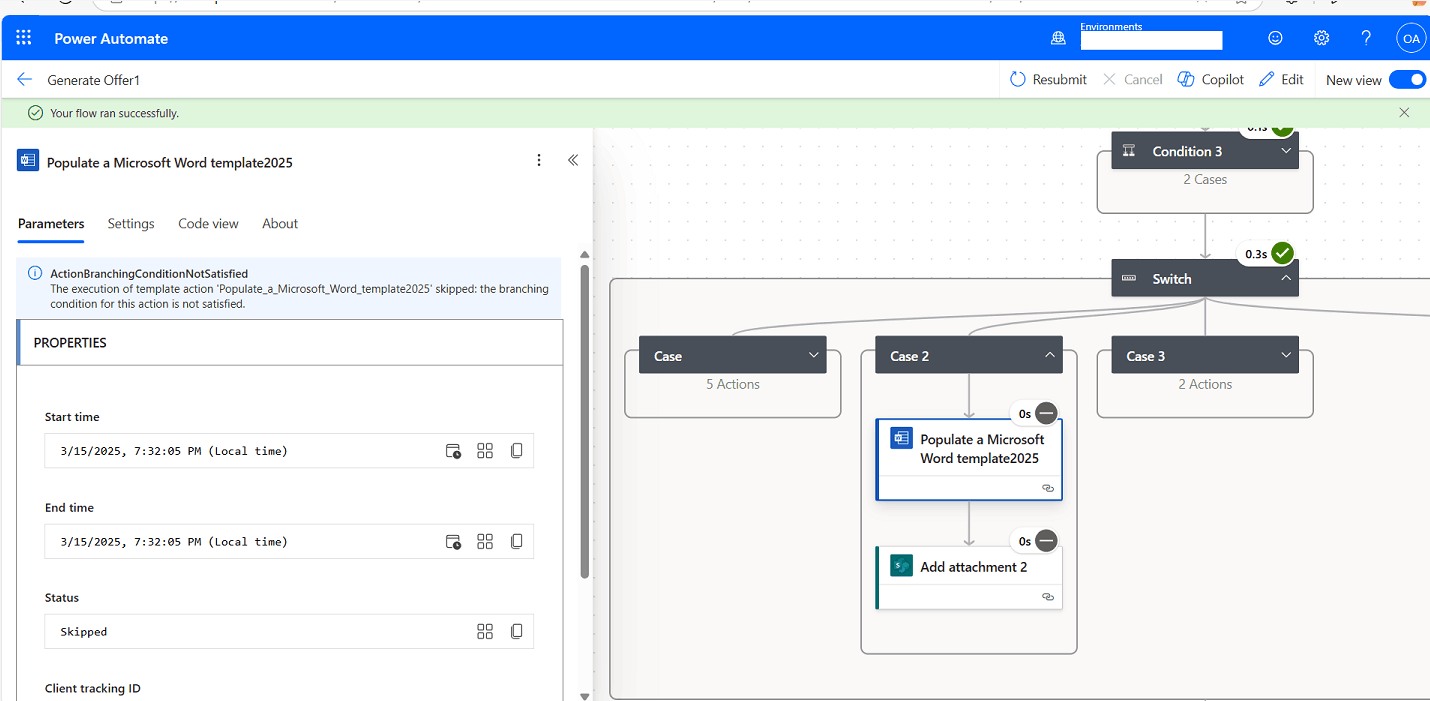This screenshot has width=1430, height=701.
Task: Switch to the Parameters tab
Action: (51, 224)
